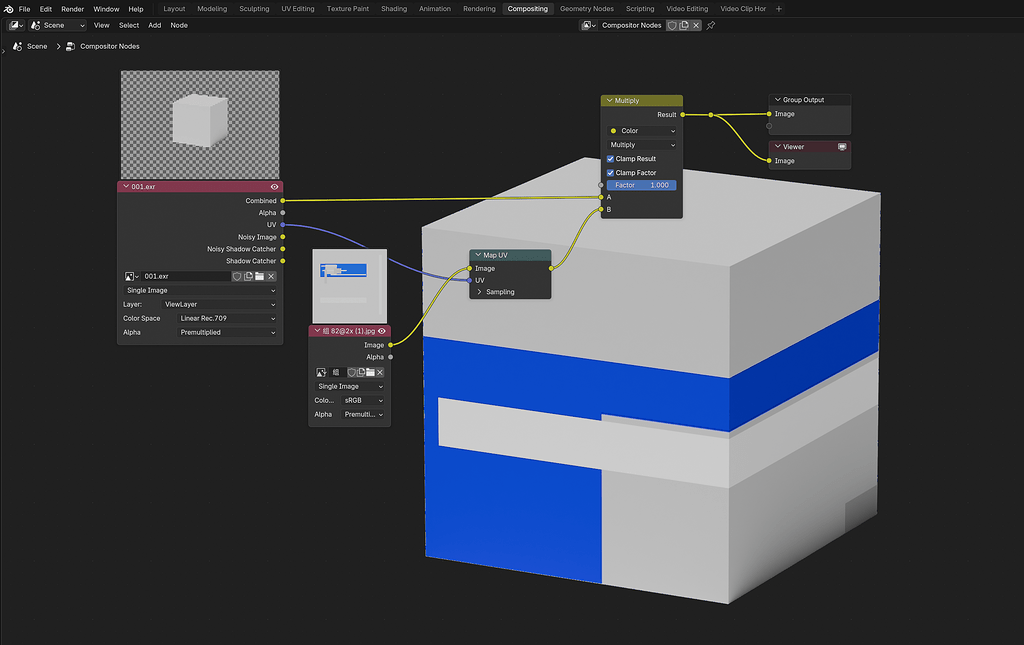Screen dimensions: 1024x645
Task: Duplicate the jpg node image datablock
Action: tap(360, 372)
